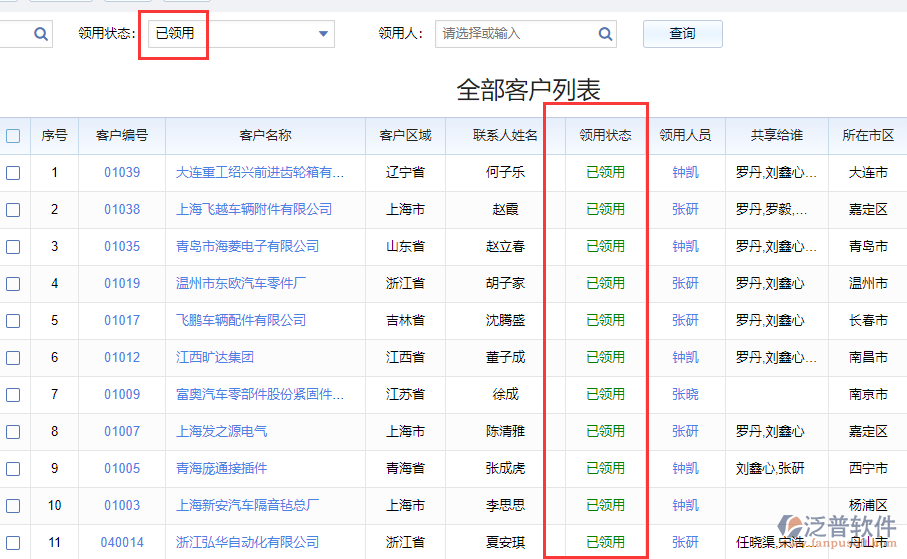
Task: Select region cell 吉林省
Action: [405, 321]
